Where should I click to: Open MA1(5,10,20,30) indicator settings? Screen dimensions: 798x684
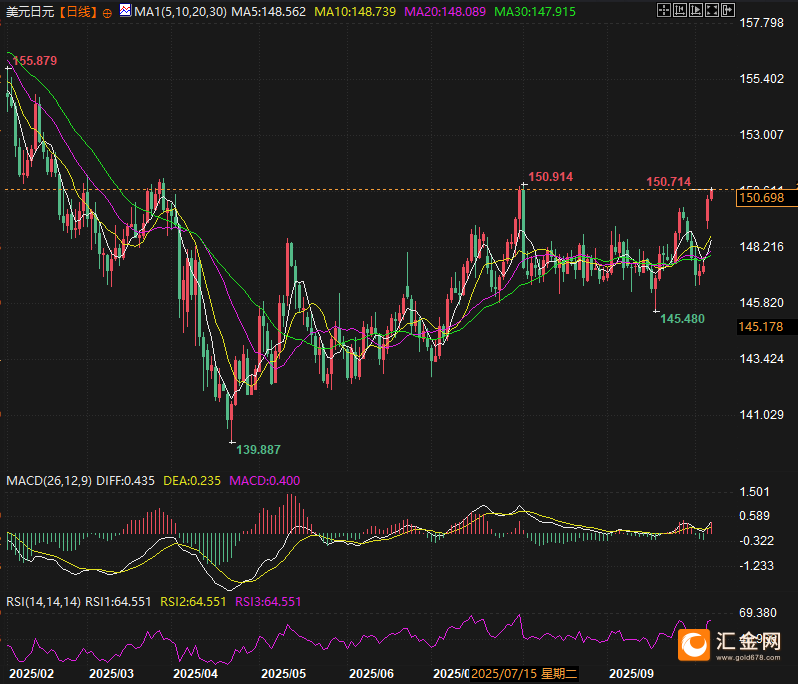click(x=180, y=12)
